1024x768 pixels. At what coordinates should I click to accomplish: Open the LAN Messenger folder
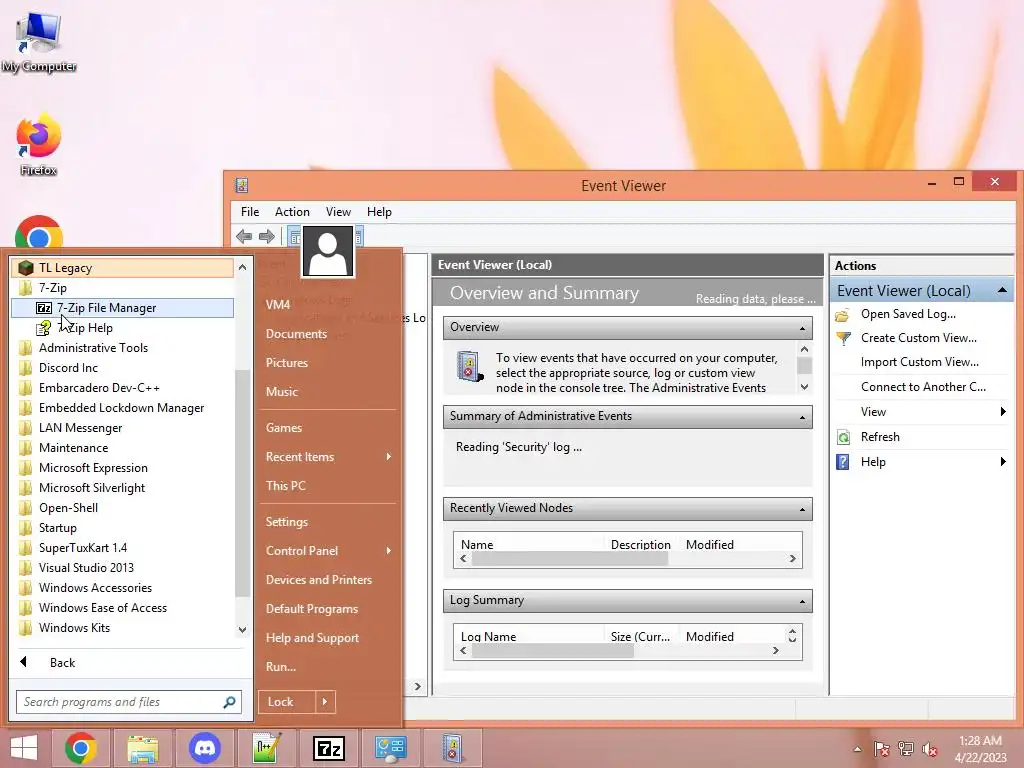(x=122, y=428)
